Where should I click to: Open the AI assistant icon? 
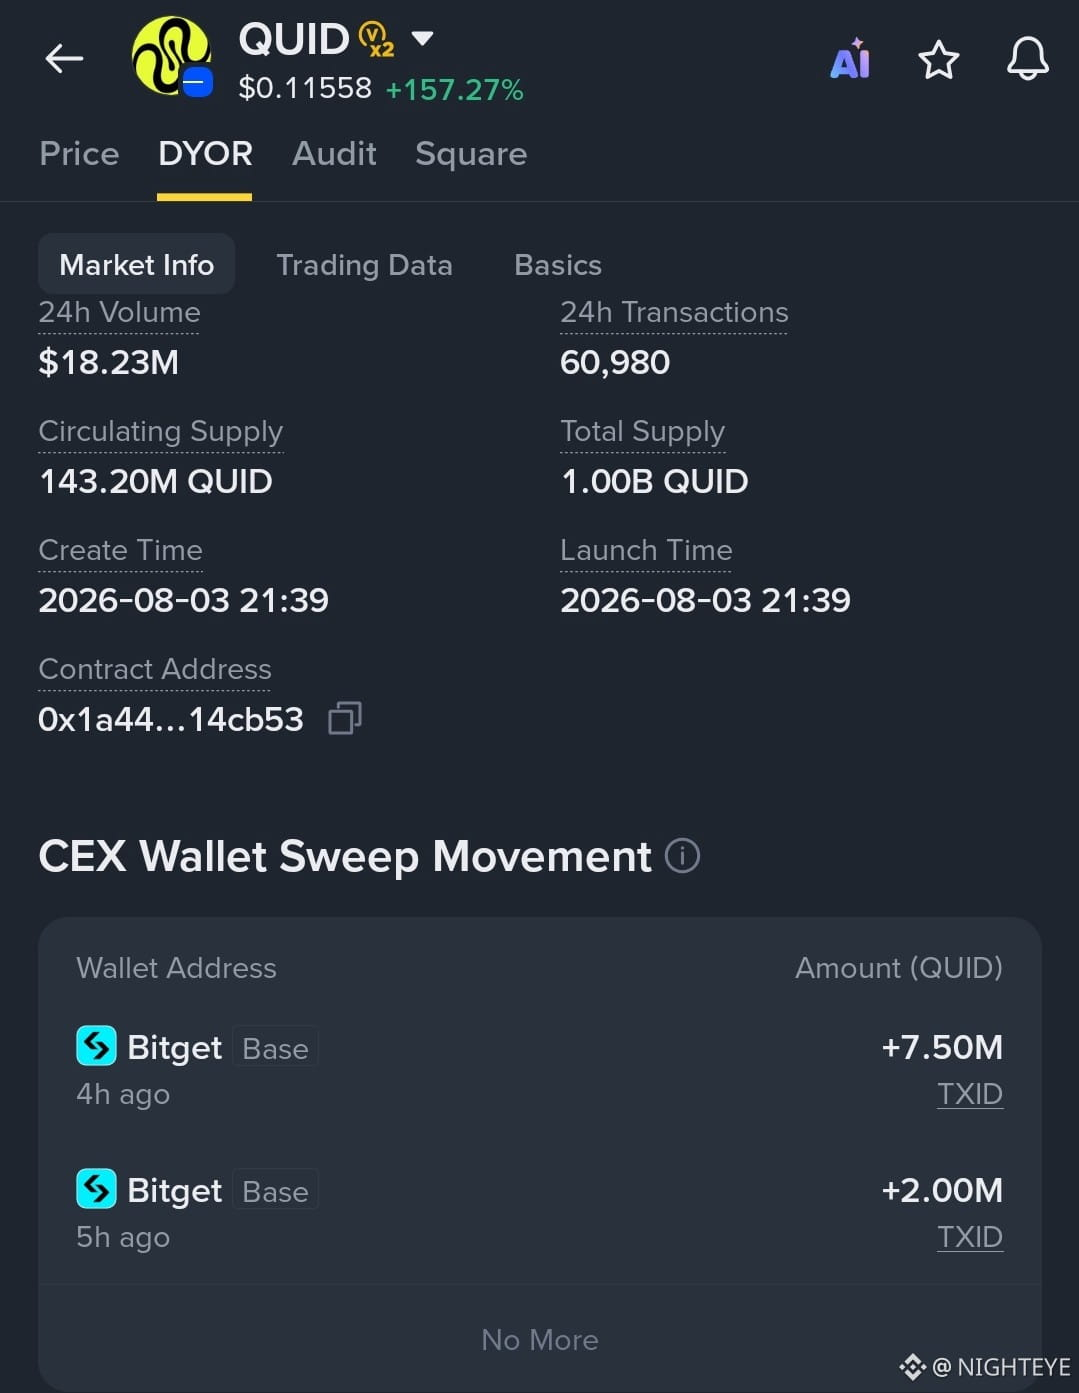point(850,59)
